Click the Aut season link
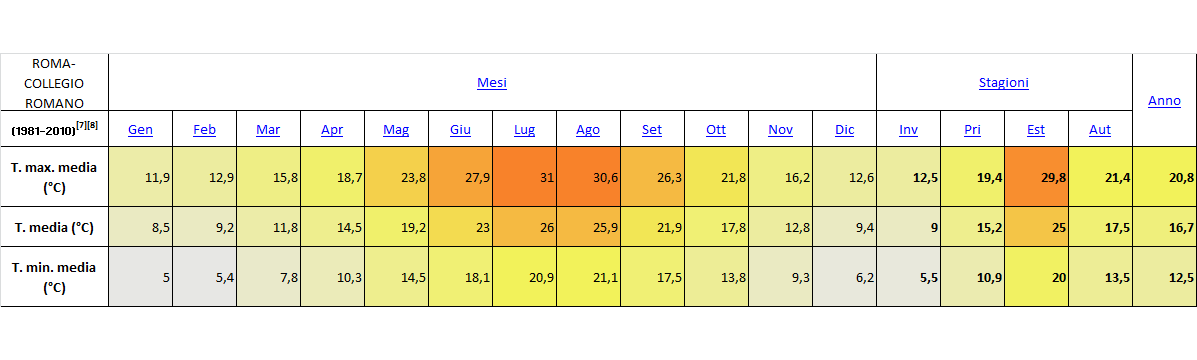The height and width of the screenshot is (360, 1197). point(1100,130)
